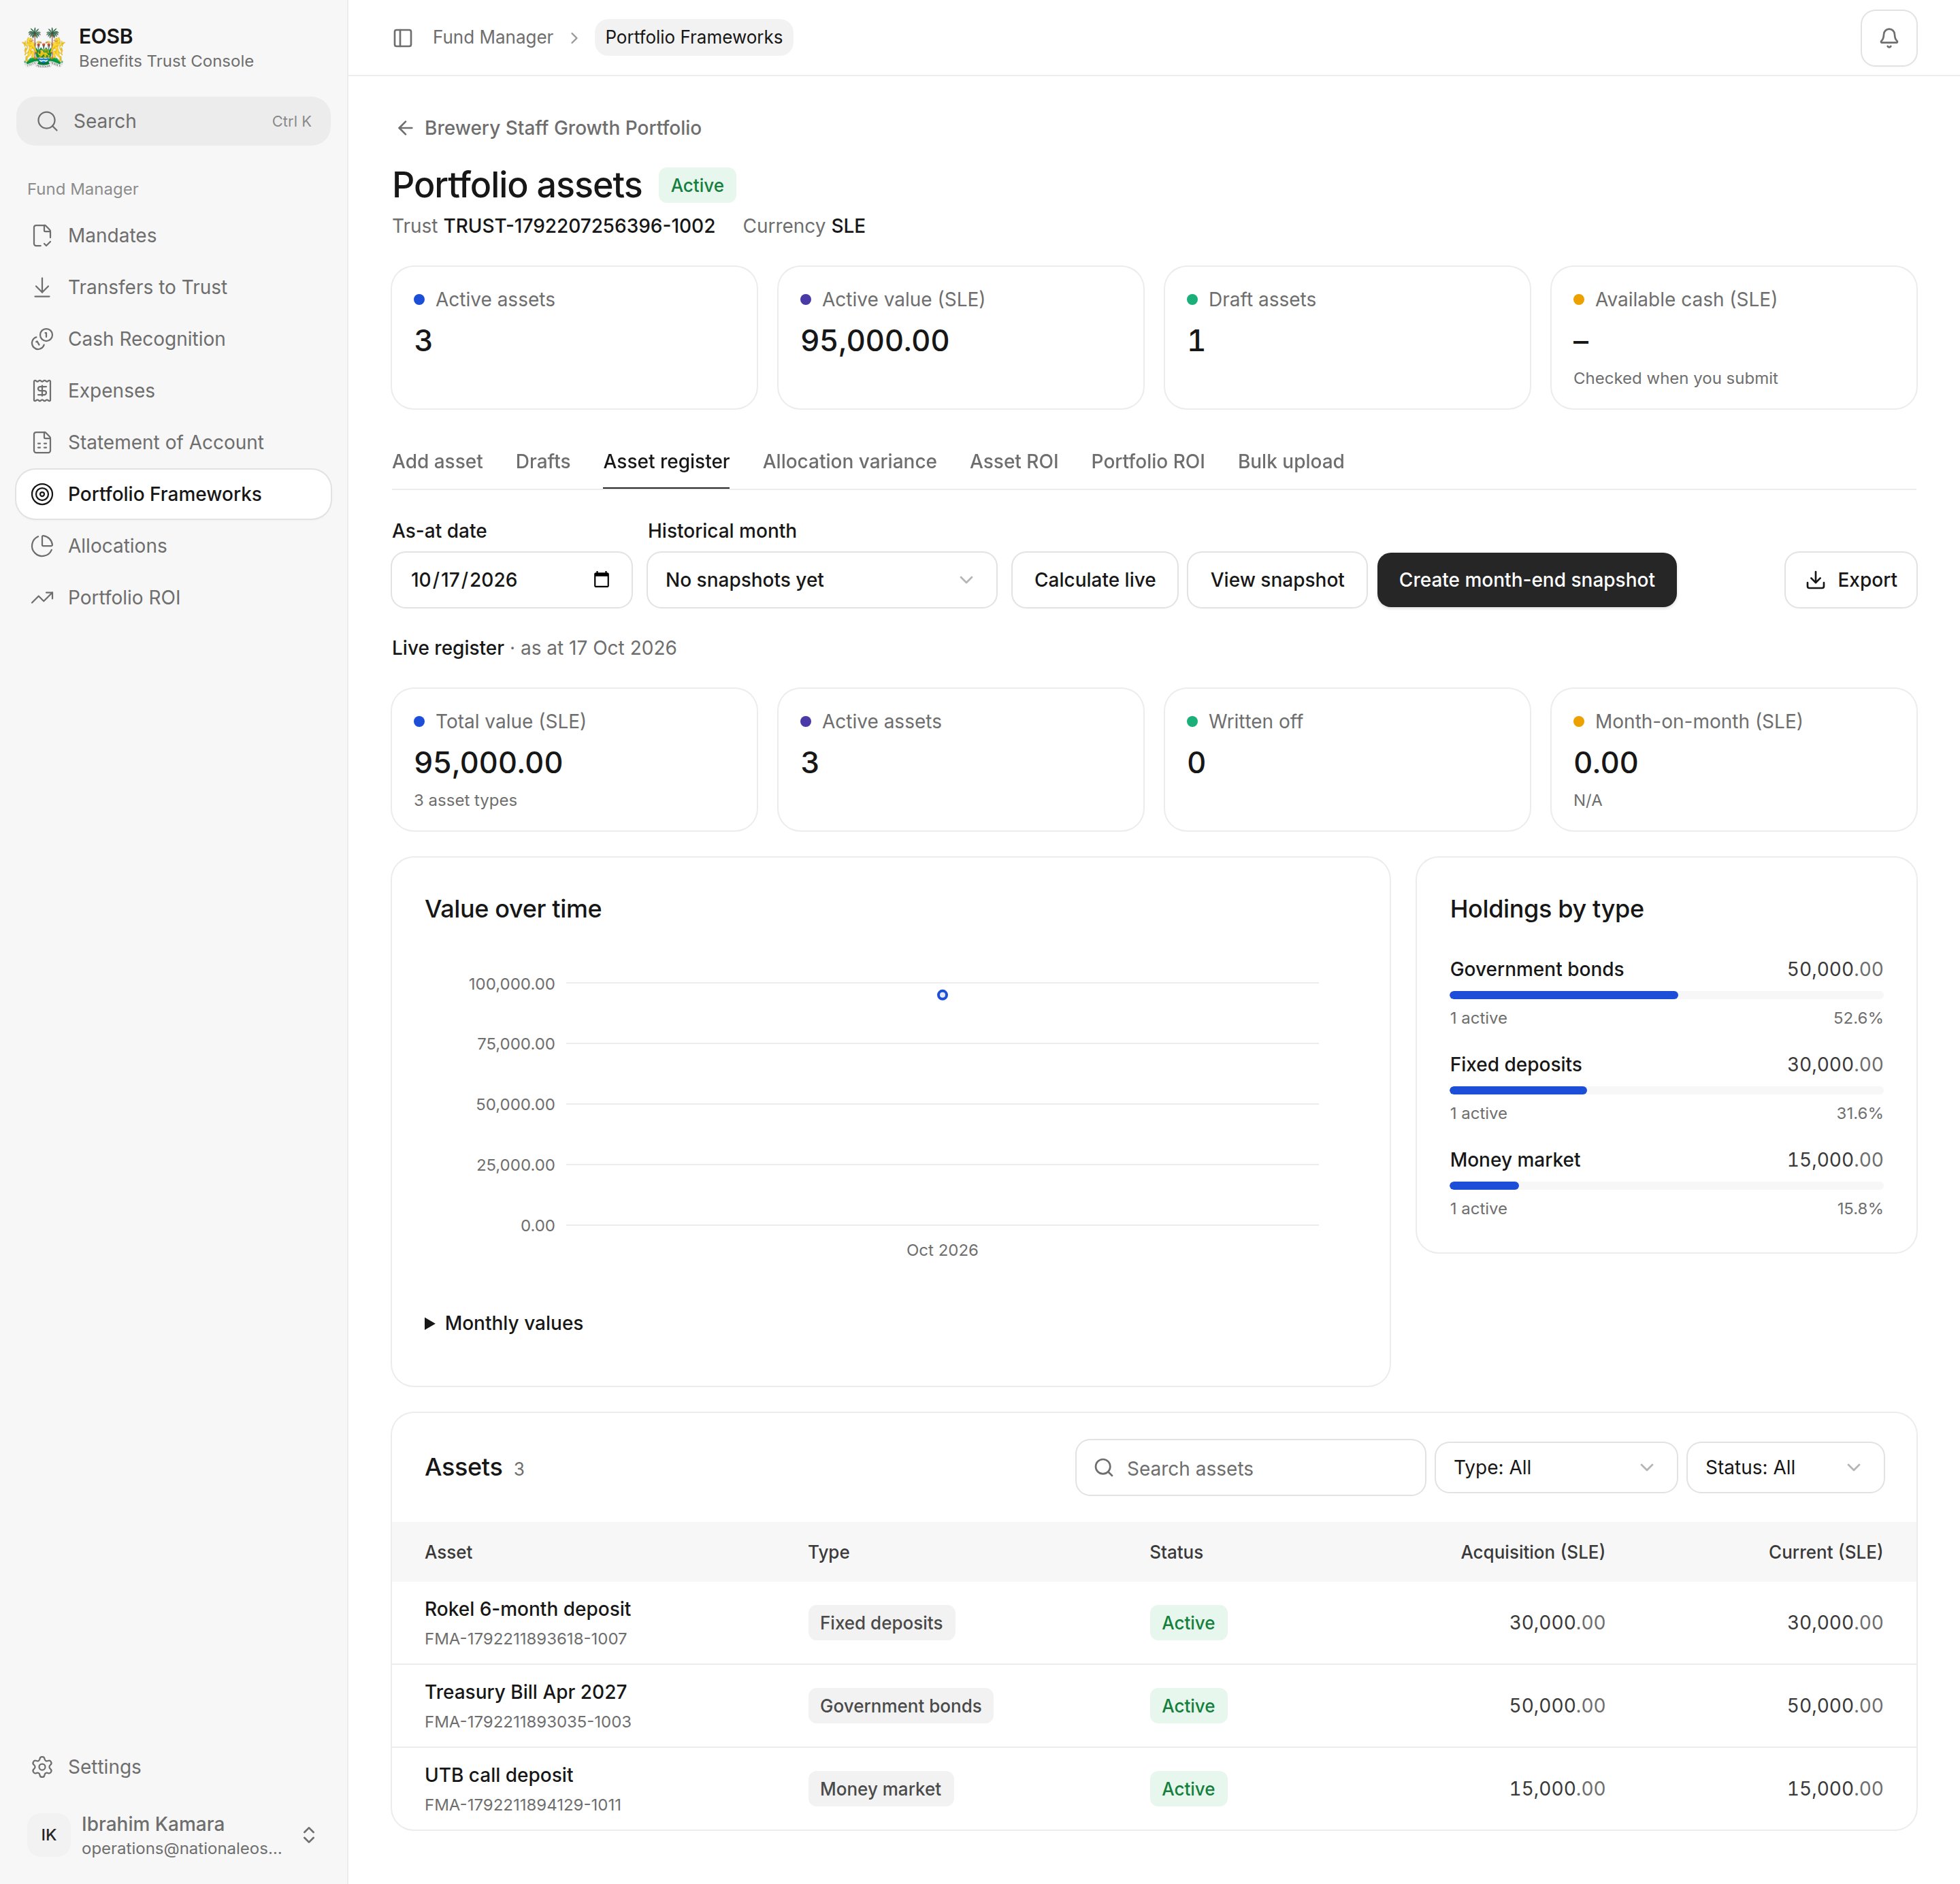The width and height of the screenshot is (1960, 1884).
Task: Click the back arrow beside Brewery Staff Growth Portfolio
Action: tap(405, 128)
